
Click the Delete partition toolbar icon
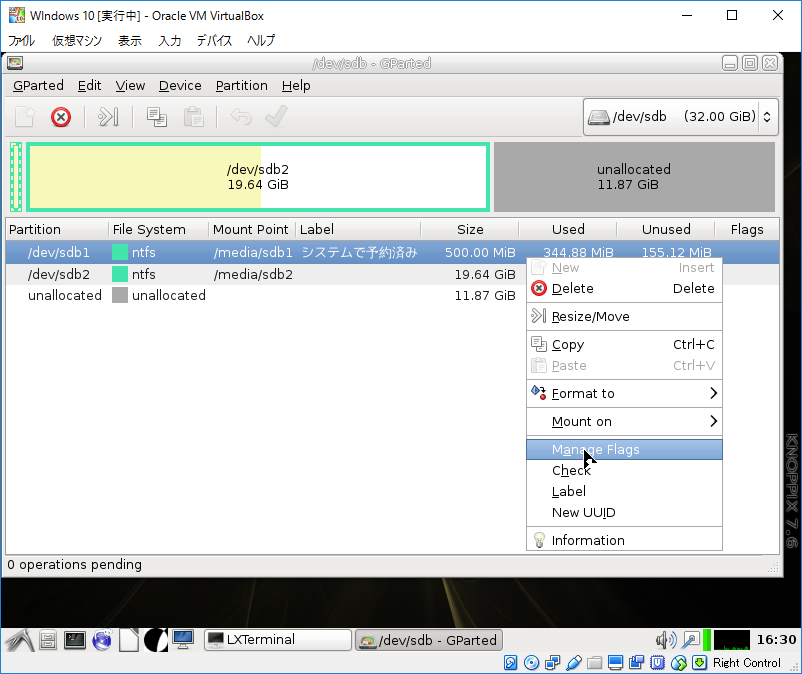[61, 117]
